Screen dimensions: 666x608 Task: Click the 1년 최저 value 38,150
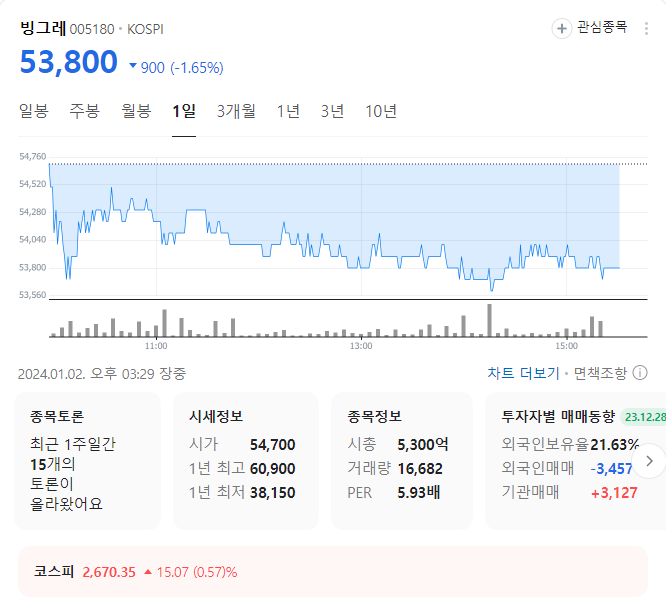272,493
